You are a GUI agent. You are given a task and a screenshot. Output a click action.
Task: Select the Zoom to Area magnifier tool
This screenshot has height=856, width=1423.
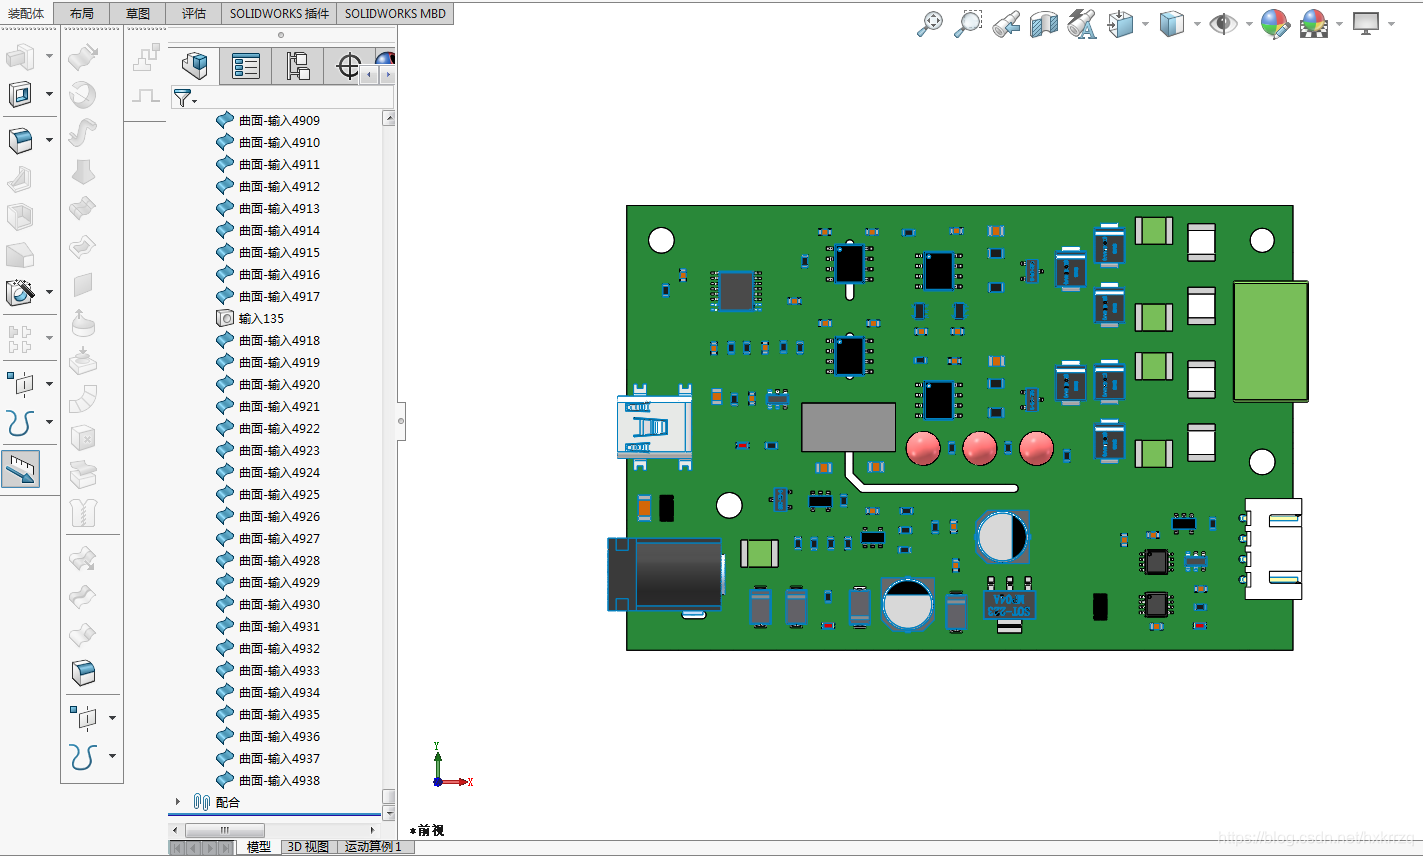967,24
